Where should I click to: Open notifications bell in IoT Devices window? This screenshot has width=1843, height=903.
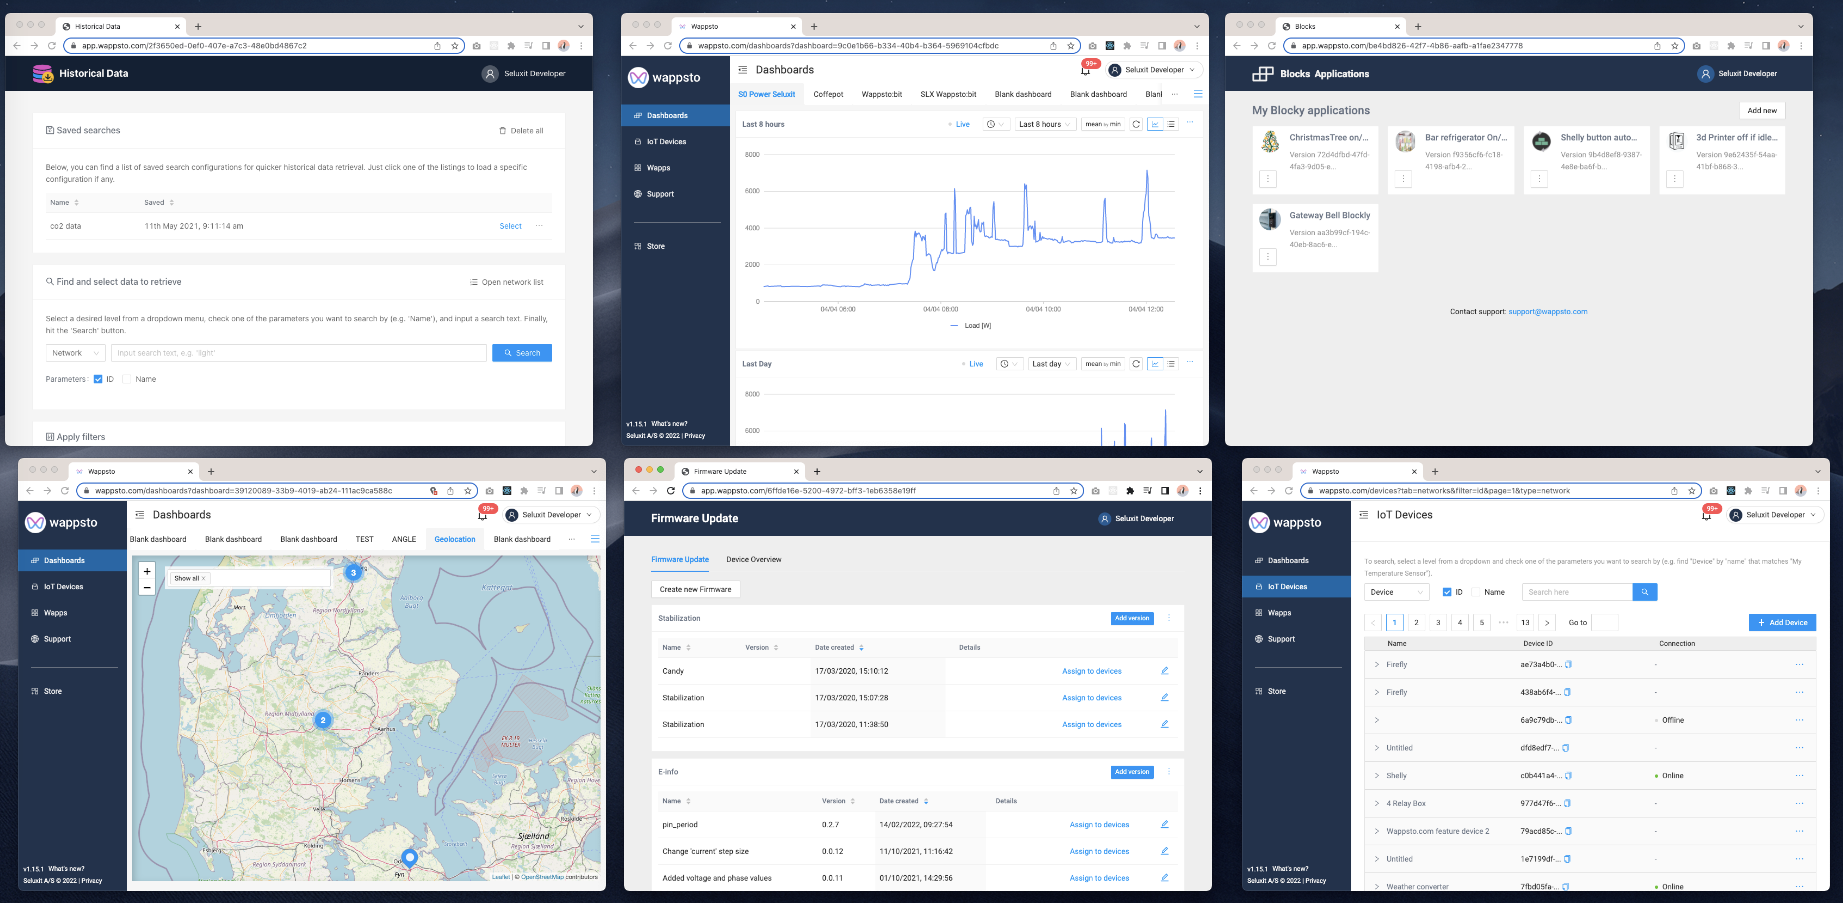(1707, 515)
